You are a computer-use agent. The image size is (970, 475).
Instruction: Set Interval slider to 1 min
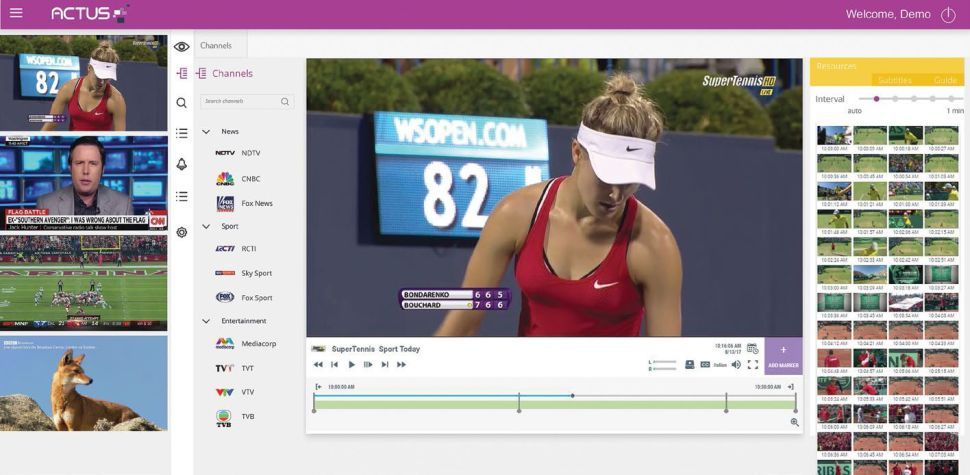point(955,99)
